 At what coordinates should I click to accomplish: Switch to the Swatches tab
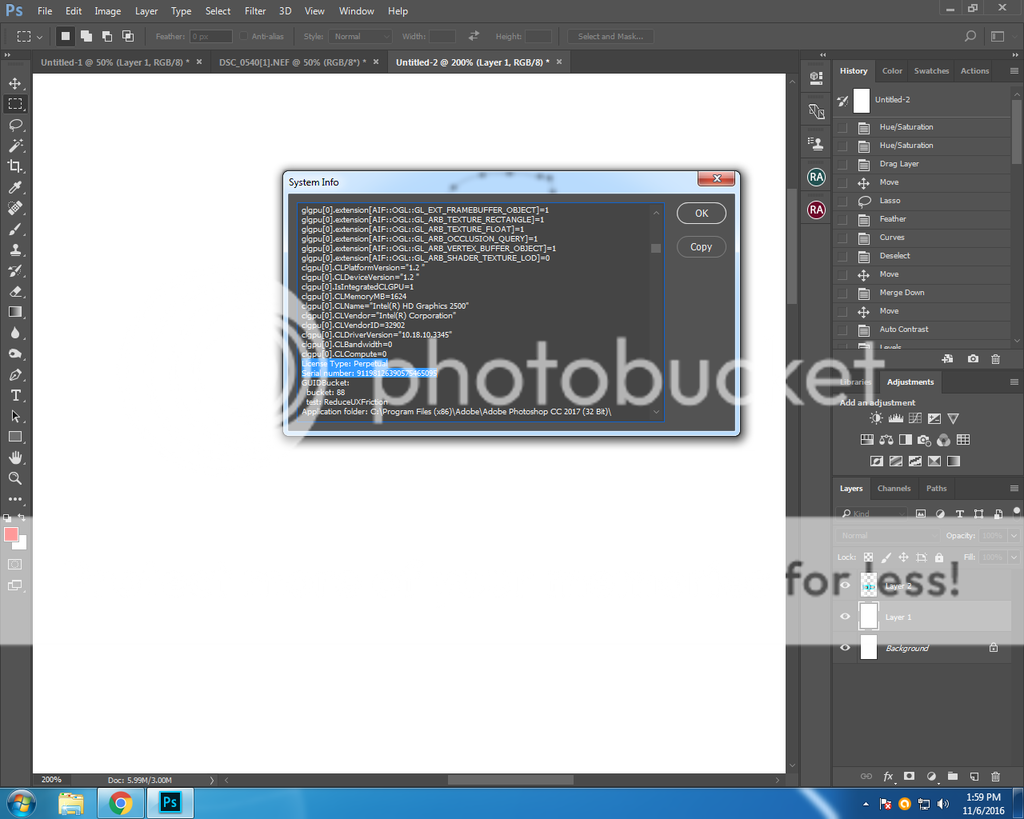931,71
